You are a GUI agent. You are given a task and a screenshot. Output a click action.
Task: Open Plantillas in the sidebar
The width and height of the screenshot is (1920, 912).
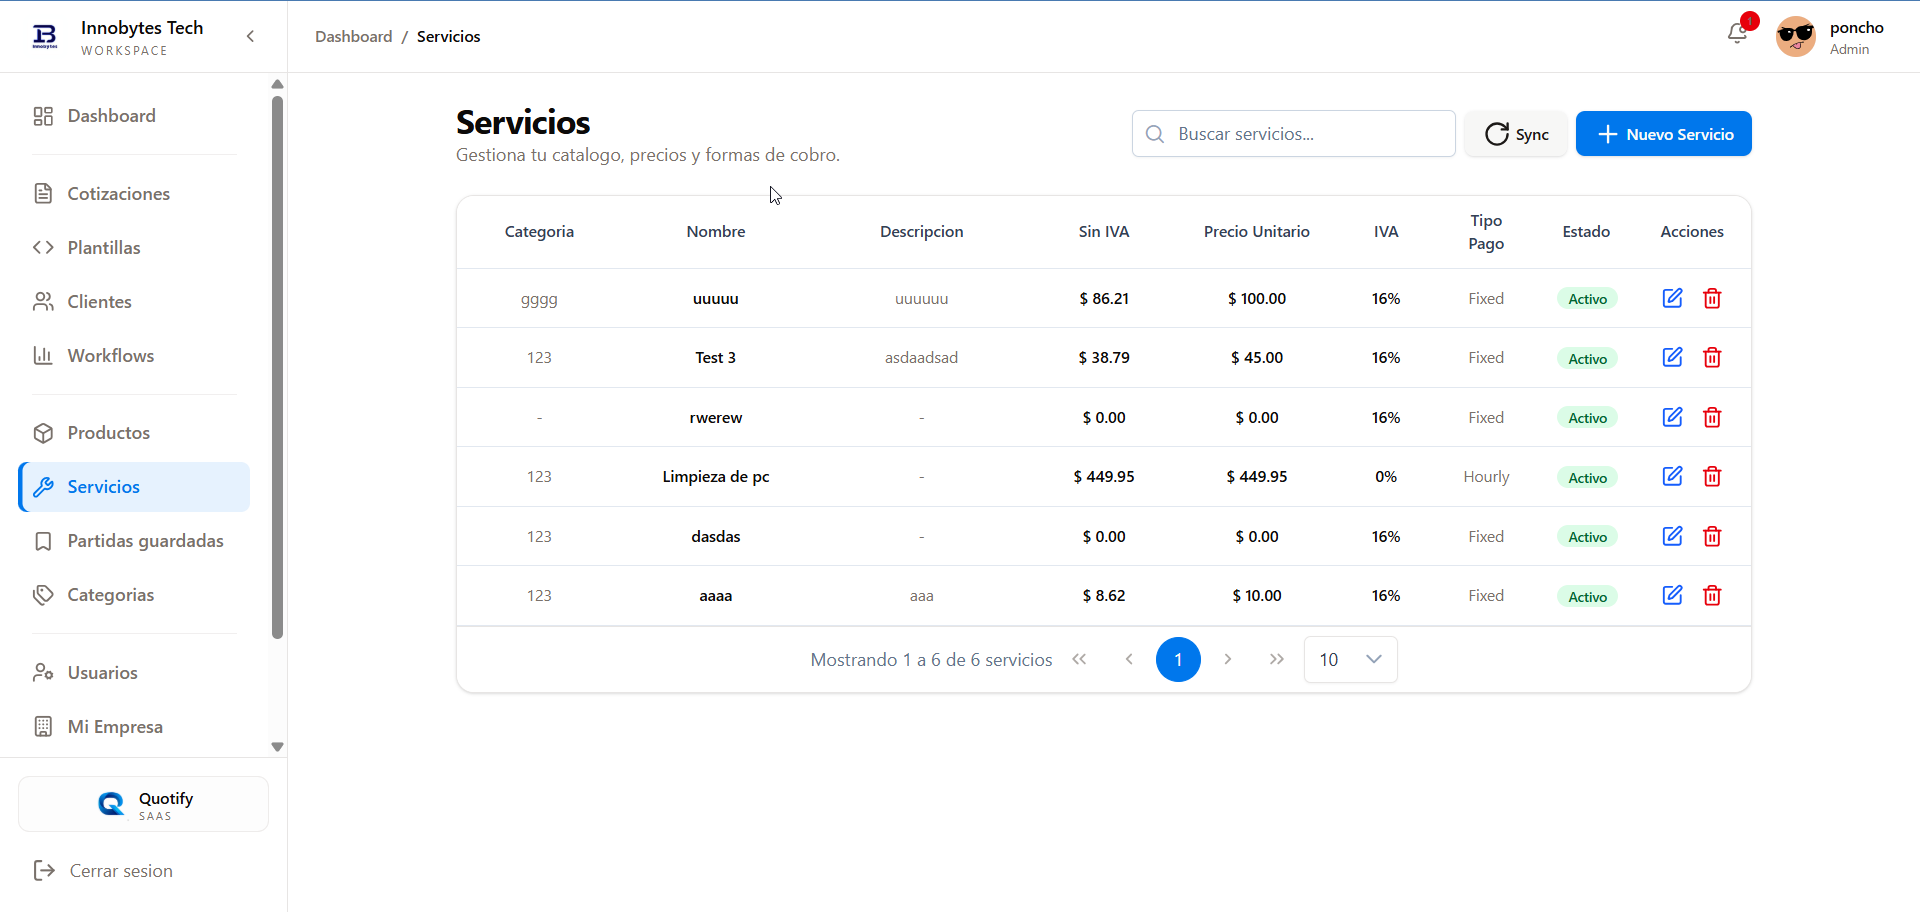(x=134, y=248)
